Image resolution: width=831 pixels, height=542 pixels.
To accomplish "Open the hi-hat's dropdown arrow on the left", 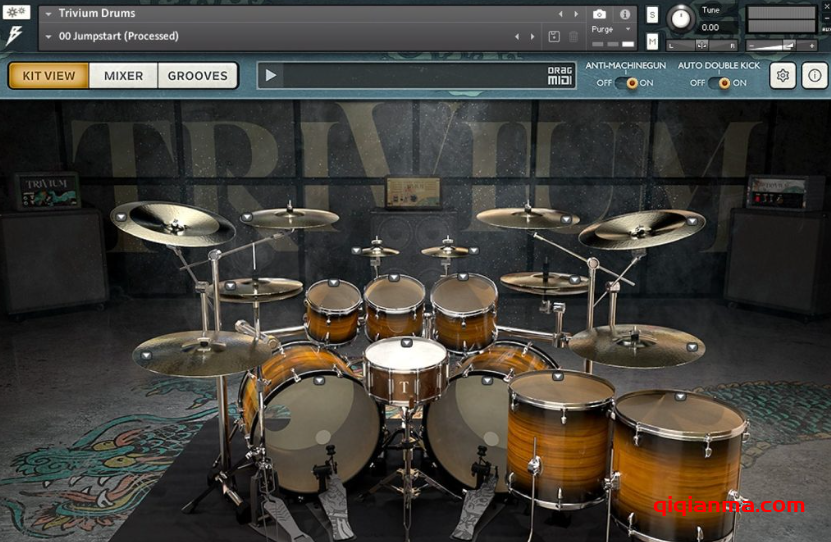I will (x=230, y=286).
